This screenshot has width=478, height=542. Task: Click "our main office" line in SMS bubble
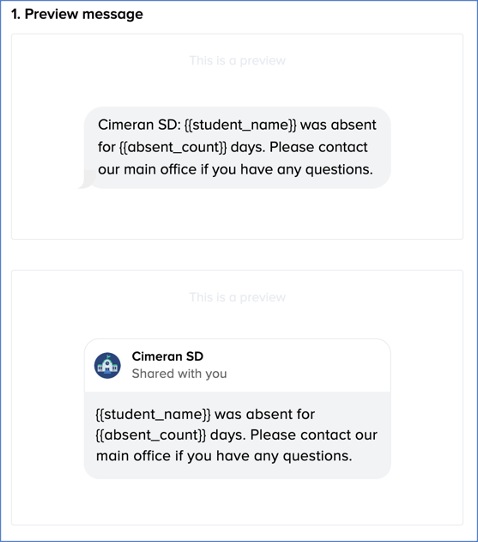(147, 170)
